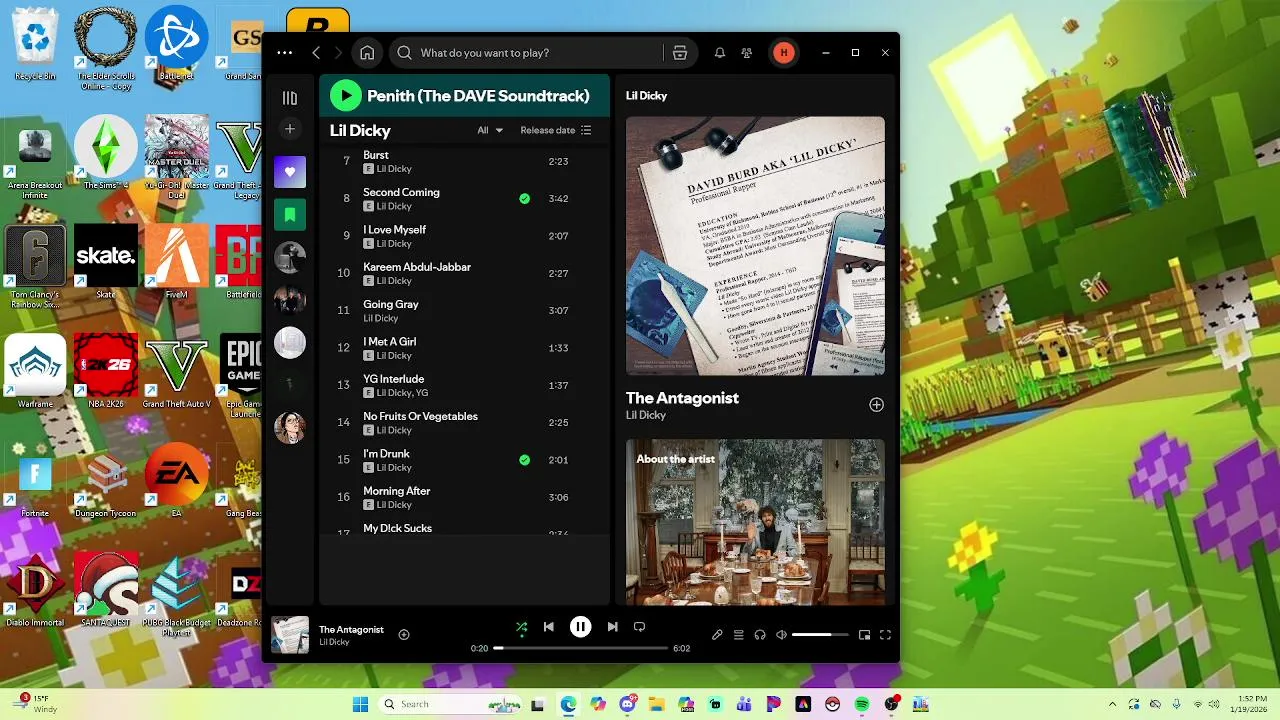Open the YG artist link in YG Interlude
The height and width of the screenshot is (720, 1280).
421,393
